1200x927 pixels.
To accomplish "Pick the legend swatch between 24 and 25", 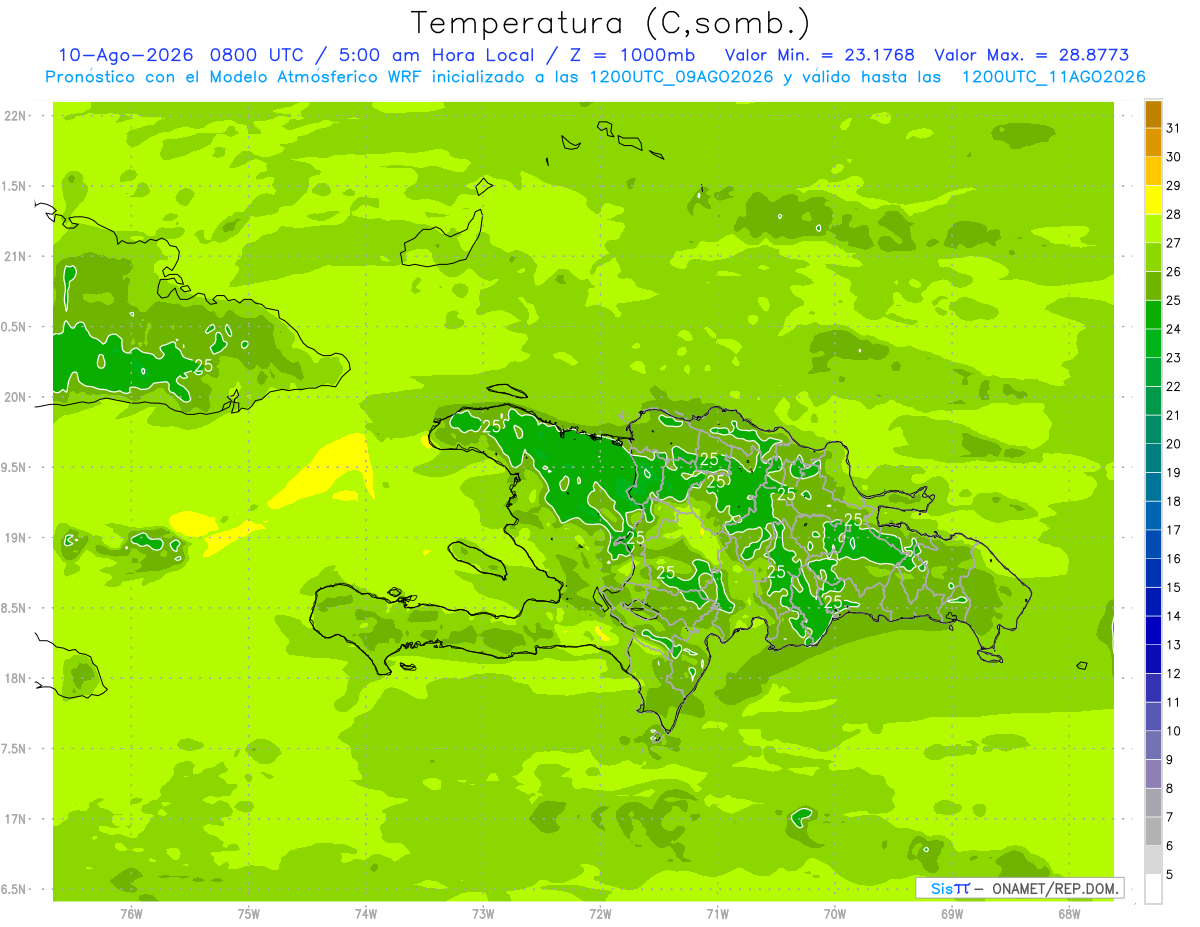I will point(1153,315).
